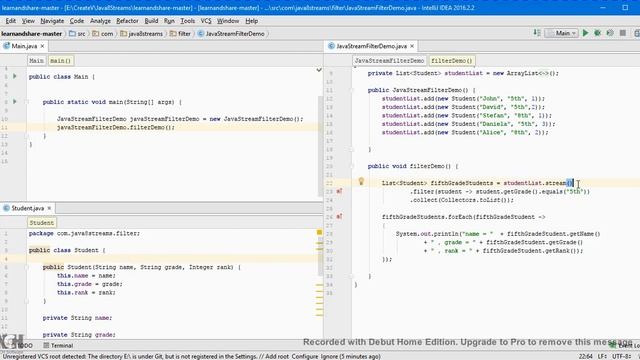The width and height of the screenshot is (640, 360).
Task: Click the filterDemo() structure breadcrumb
Action: 451,60
